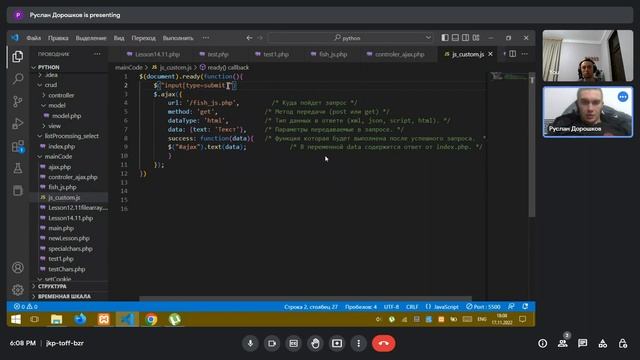Split the editor to the right
This screenshot has height=360, width=640.
[513, 54]
